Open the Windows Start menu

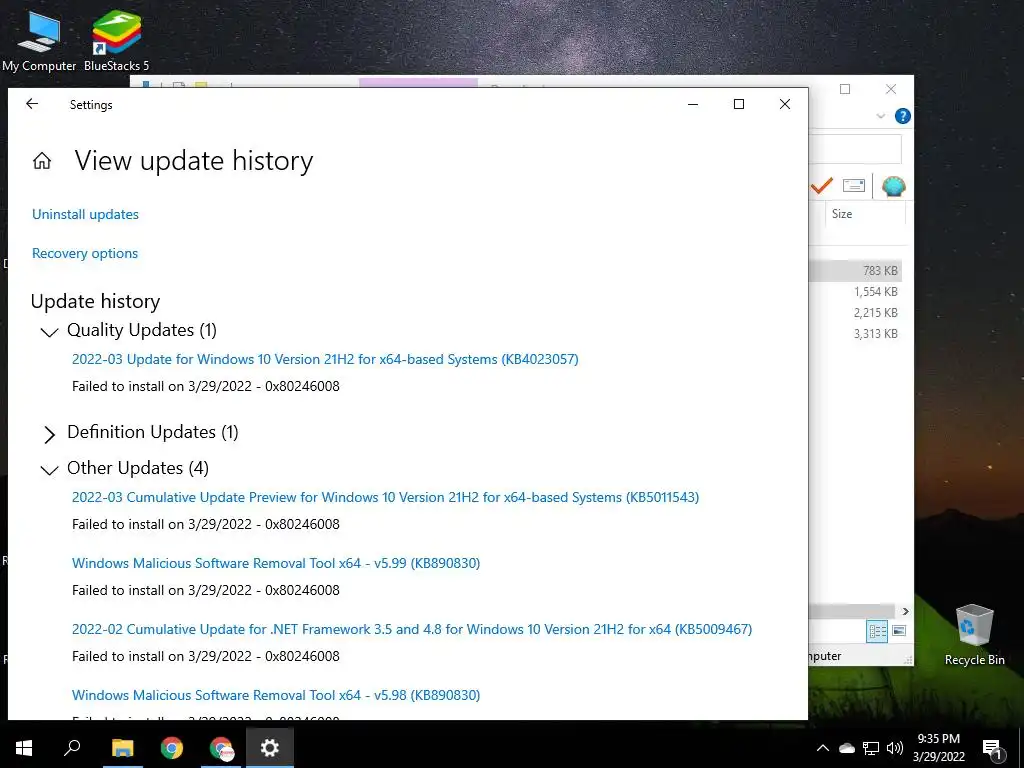tap(24, 748)
